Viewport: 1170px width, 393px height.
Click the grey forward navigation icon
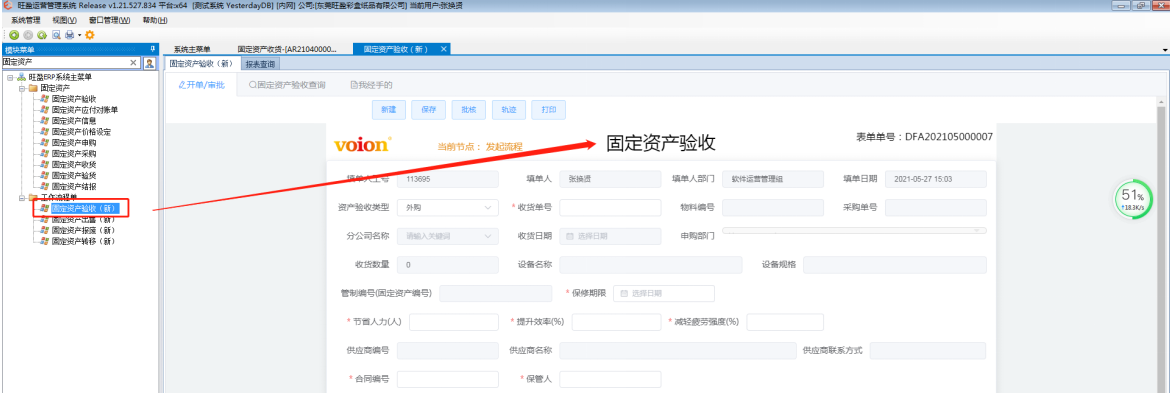(28, 35)
